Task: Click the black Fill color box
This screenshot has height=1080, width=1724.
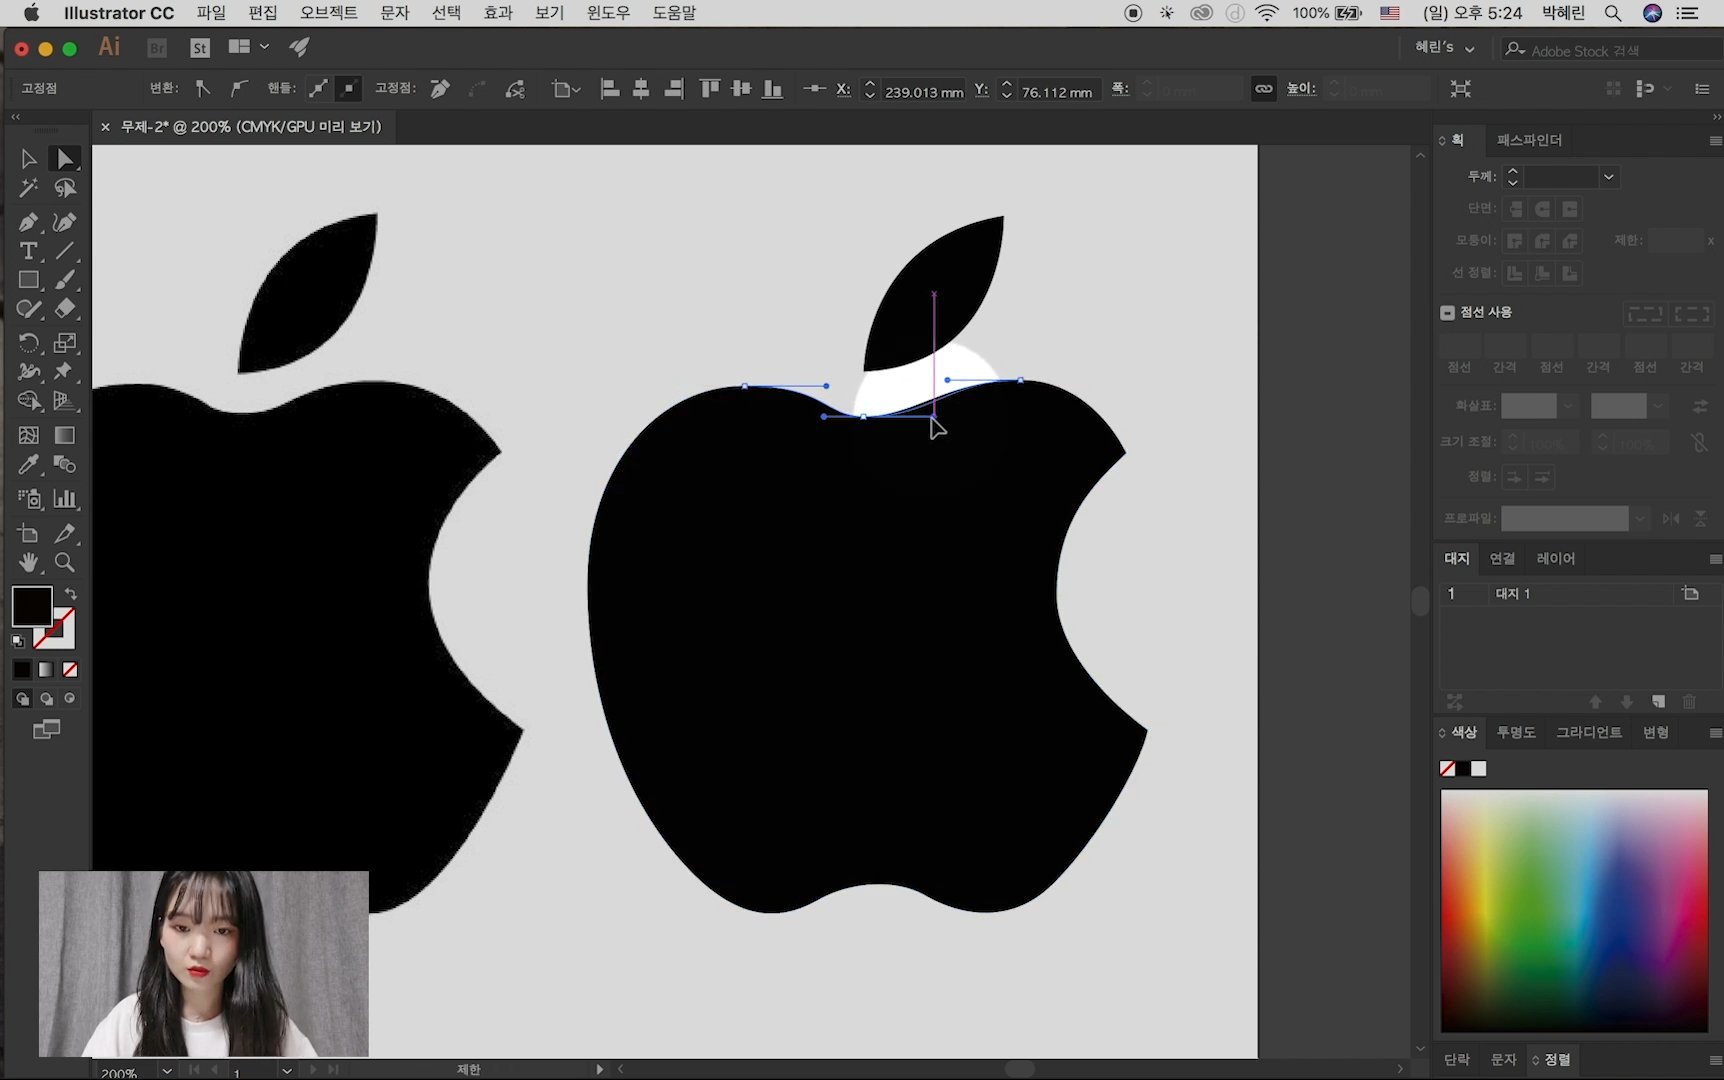Action: tap(31, 606)
